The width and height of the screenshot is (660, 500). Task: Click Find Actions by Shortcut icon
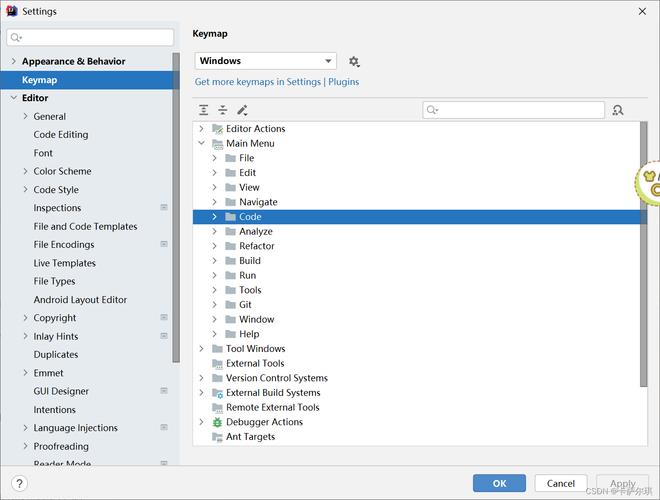(x=618, y=110)
